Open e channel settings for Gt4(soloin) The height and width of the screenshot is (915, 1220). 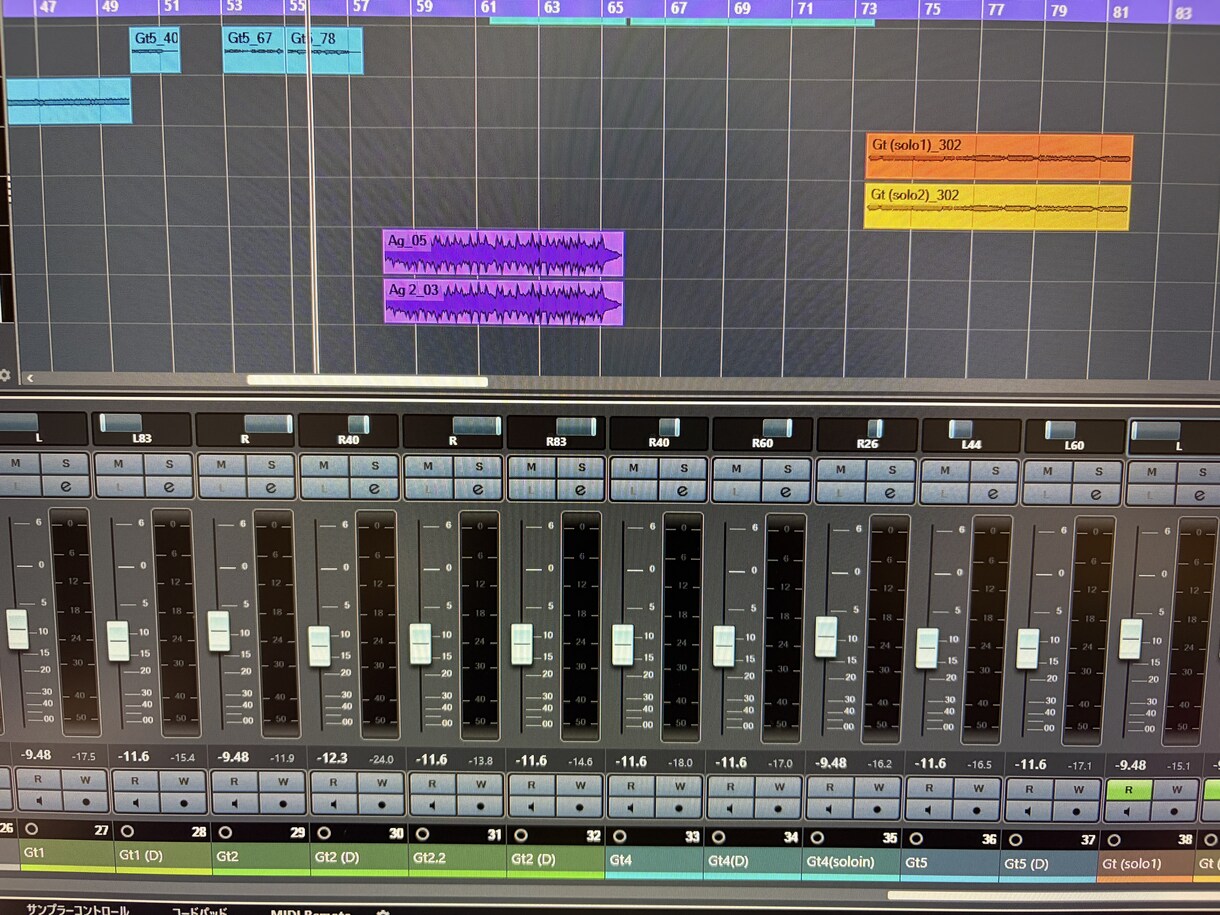(890, 492)
